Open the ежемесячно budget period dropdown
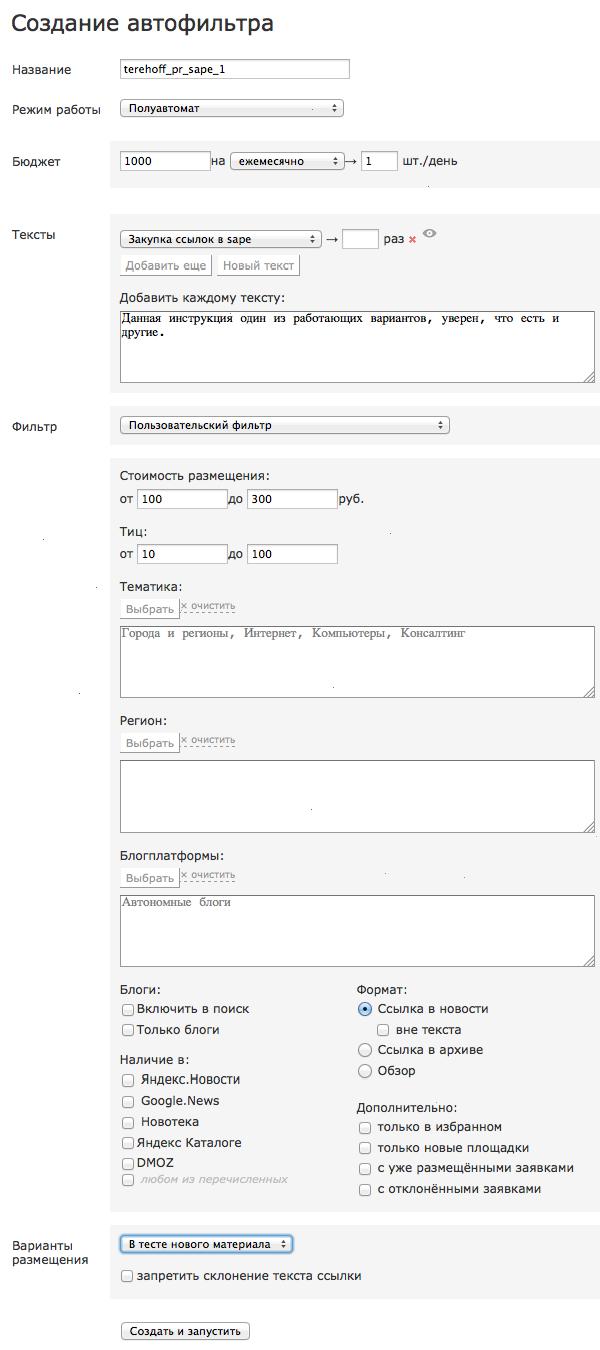Image resolution: width=600 pixels, height=1350 pixels. pyautogui.click(x=287, y=161)
